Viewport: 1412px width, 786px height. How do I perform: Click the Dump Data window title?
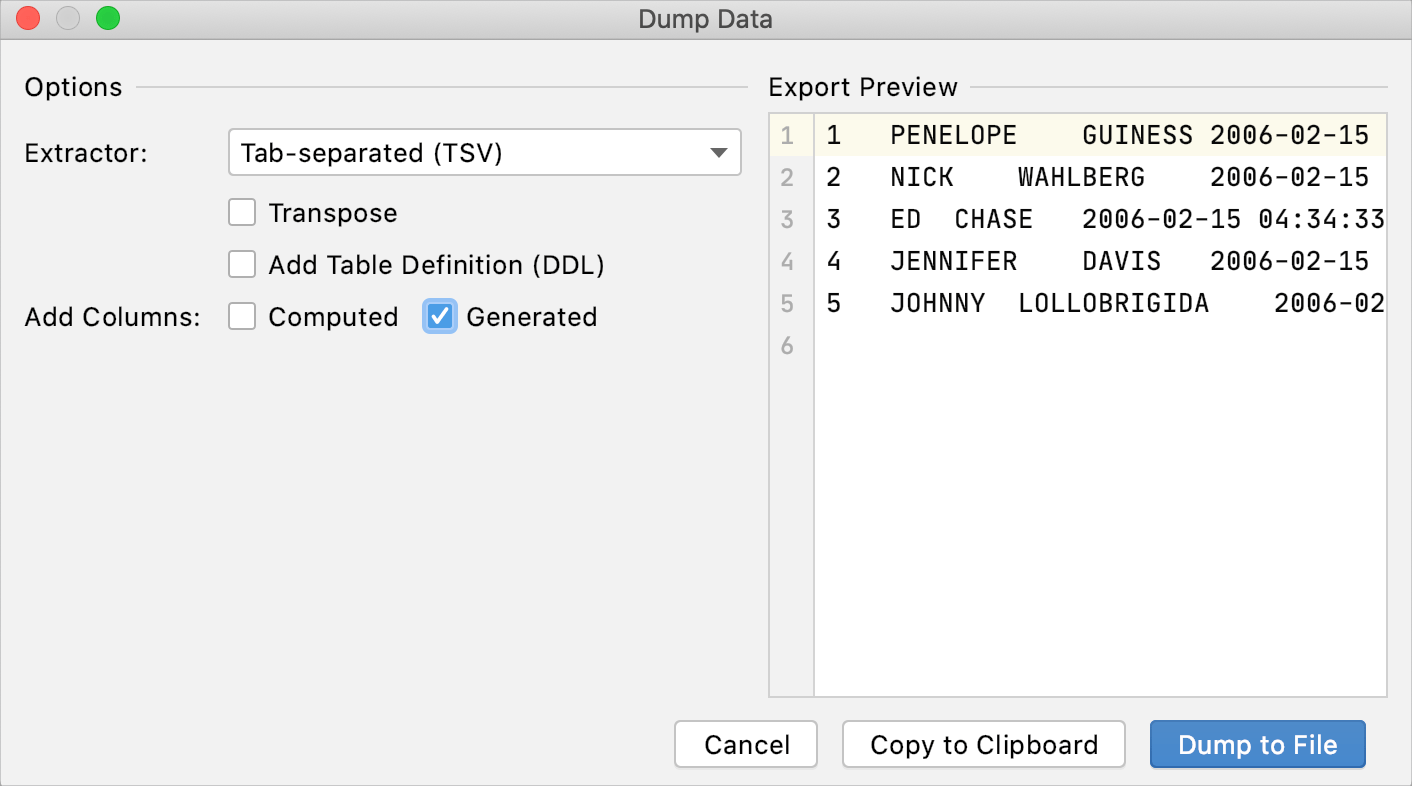pyautogui.click(x=706, y=19)
